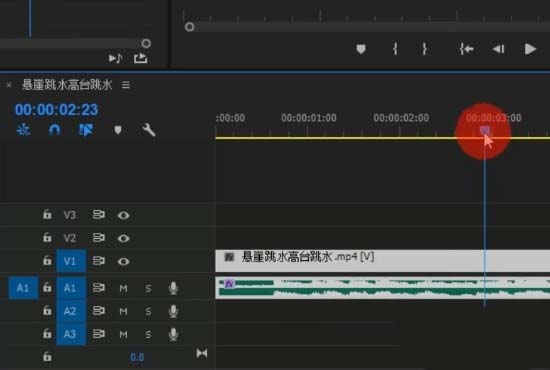
Task: Select the 悬崖跳水高台跳水.mp4 video clip on V1
Action: point(382,261)
